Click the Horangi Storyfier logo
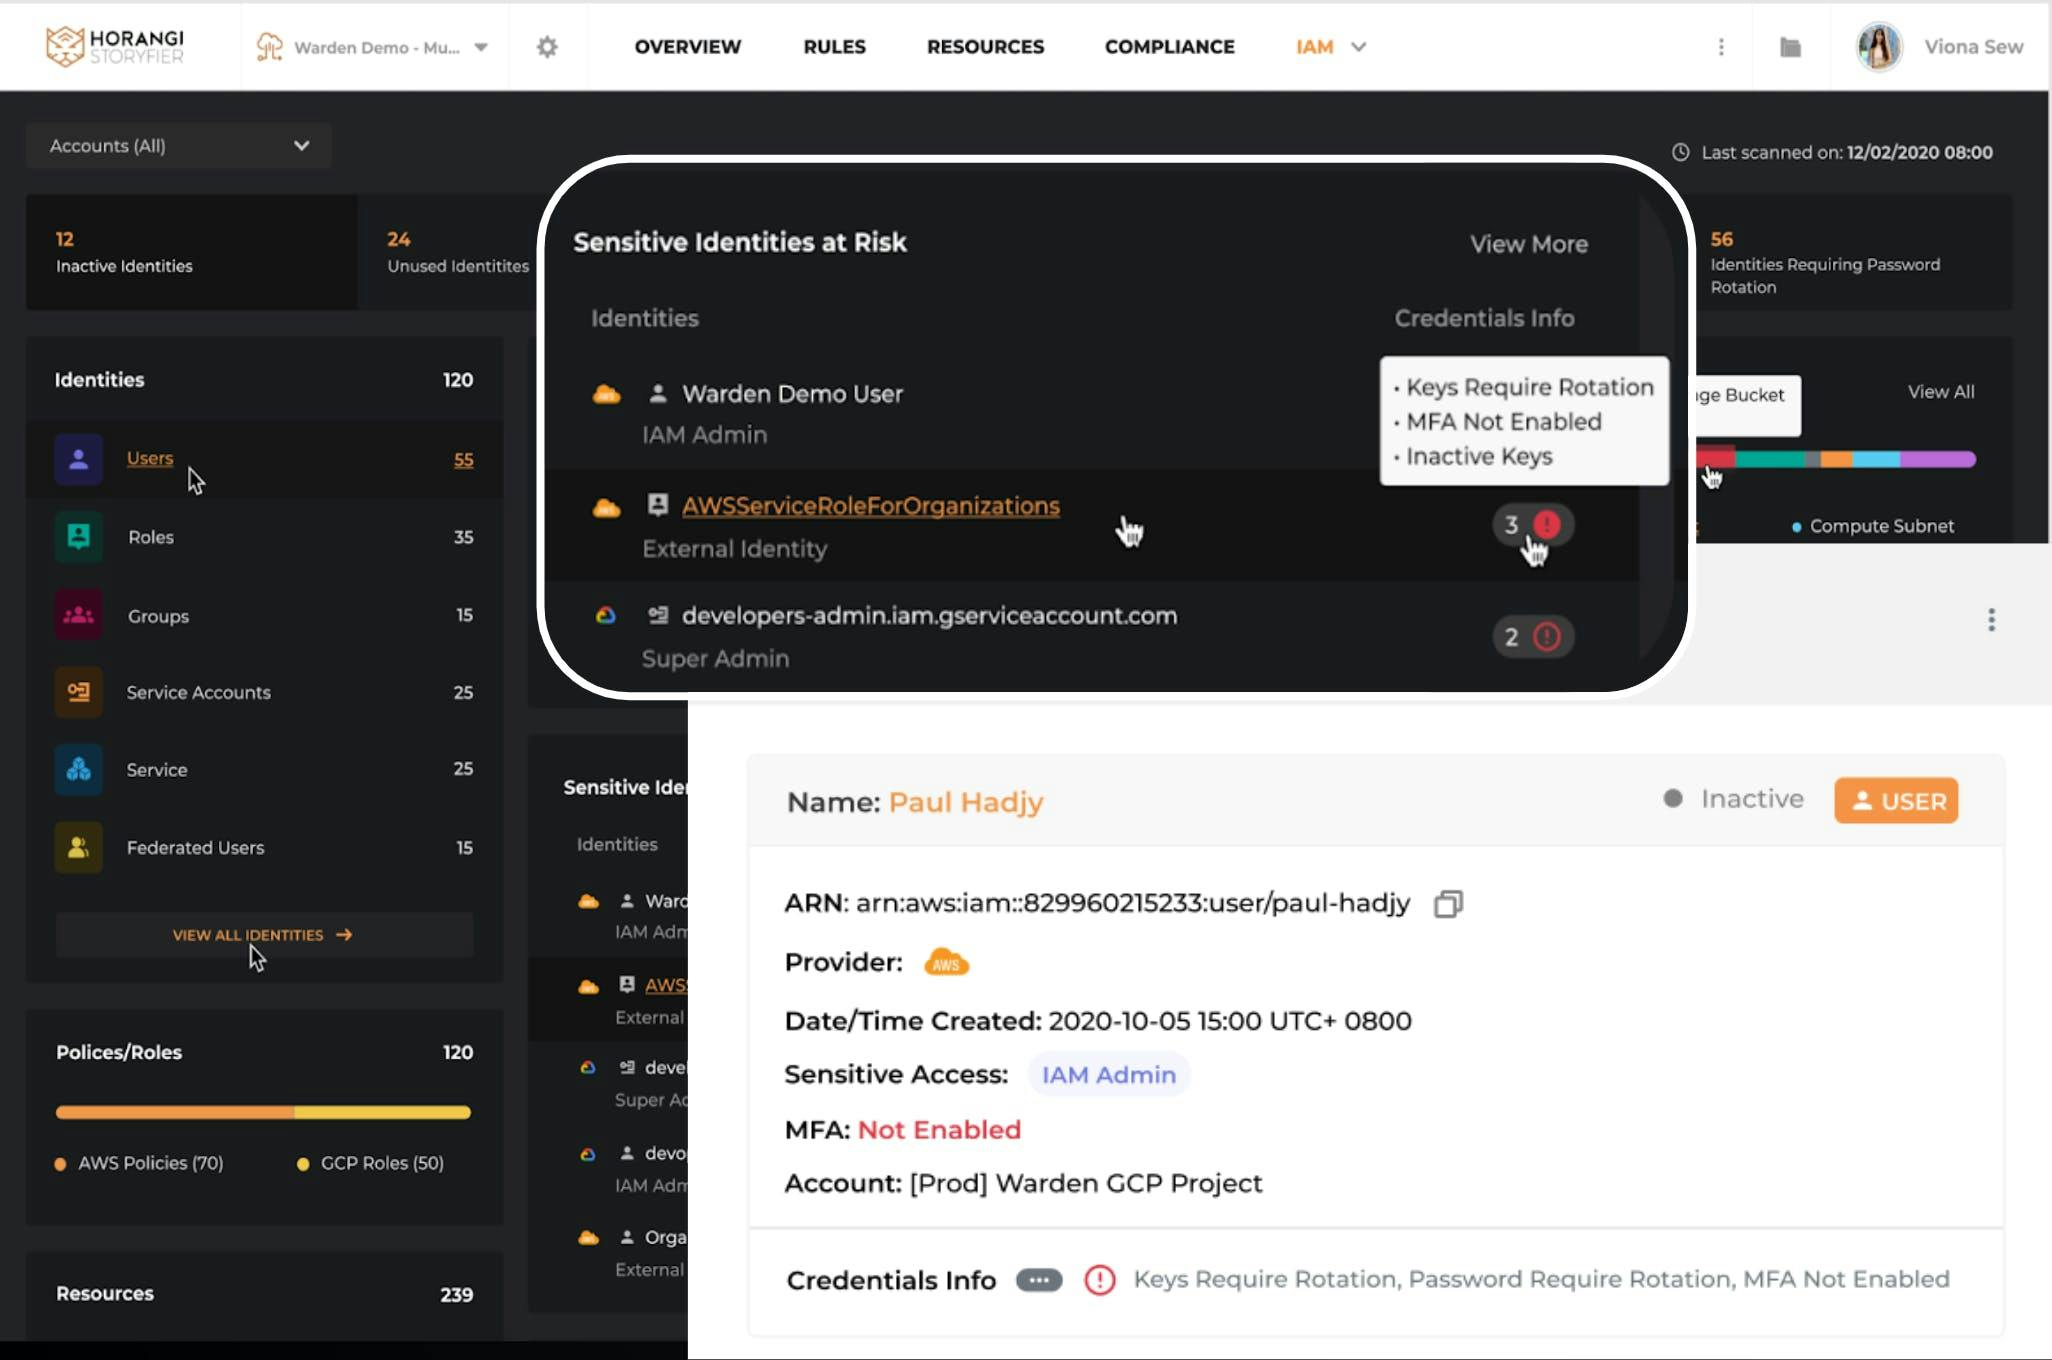The height and width of the screenshot is (1360, 2052). point(115,46)
